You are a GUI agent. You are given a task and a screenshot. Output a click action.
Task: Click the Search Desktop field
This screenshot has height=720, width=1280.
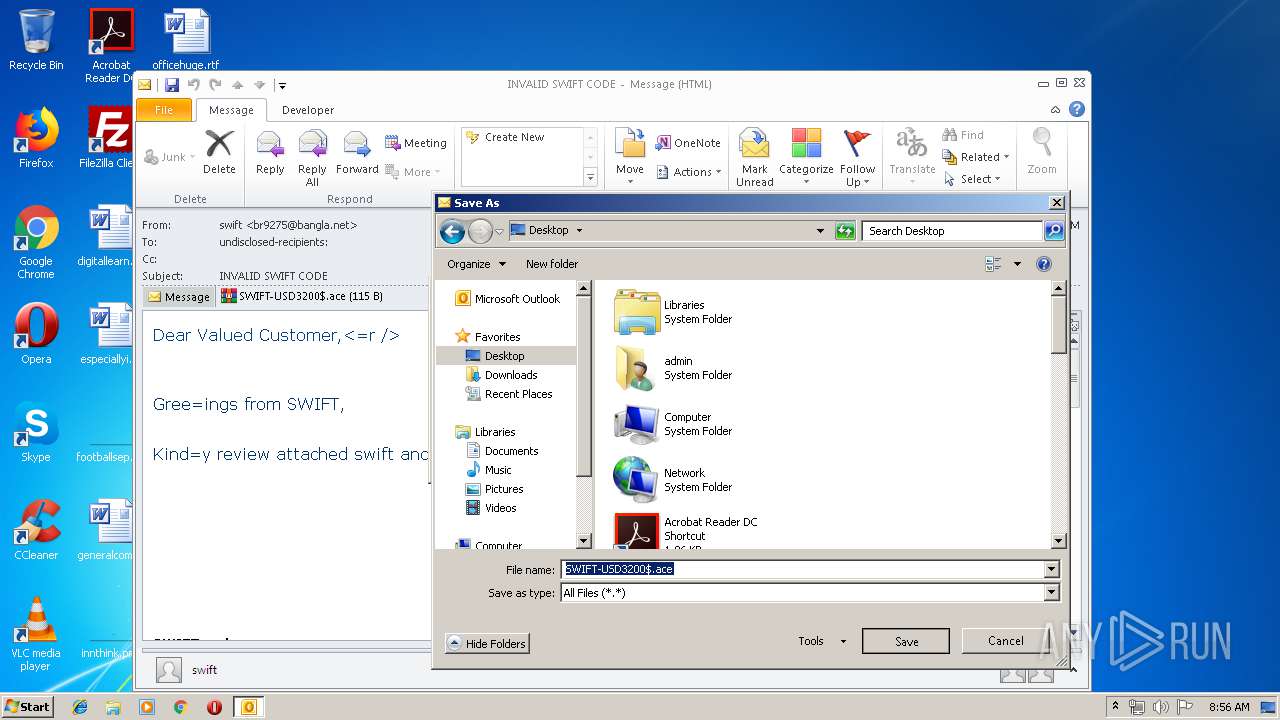click(x=952, y=231)
